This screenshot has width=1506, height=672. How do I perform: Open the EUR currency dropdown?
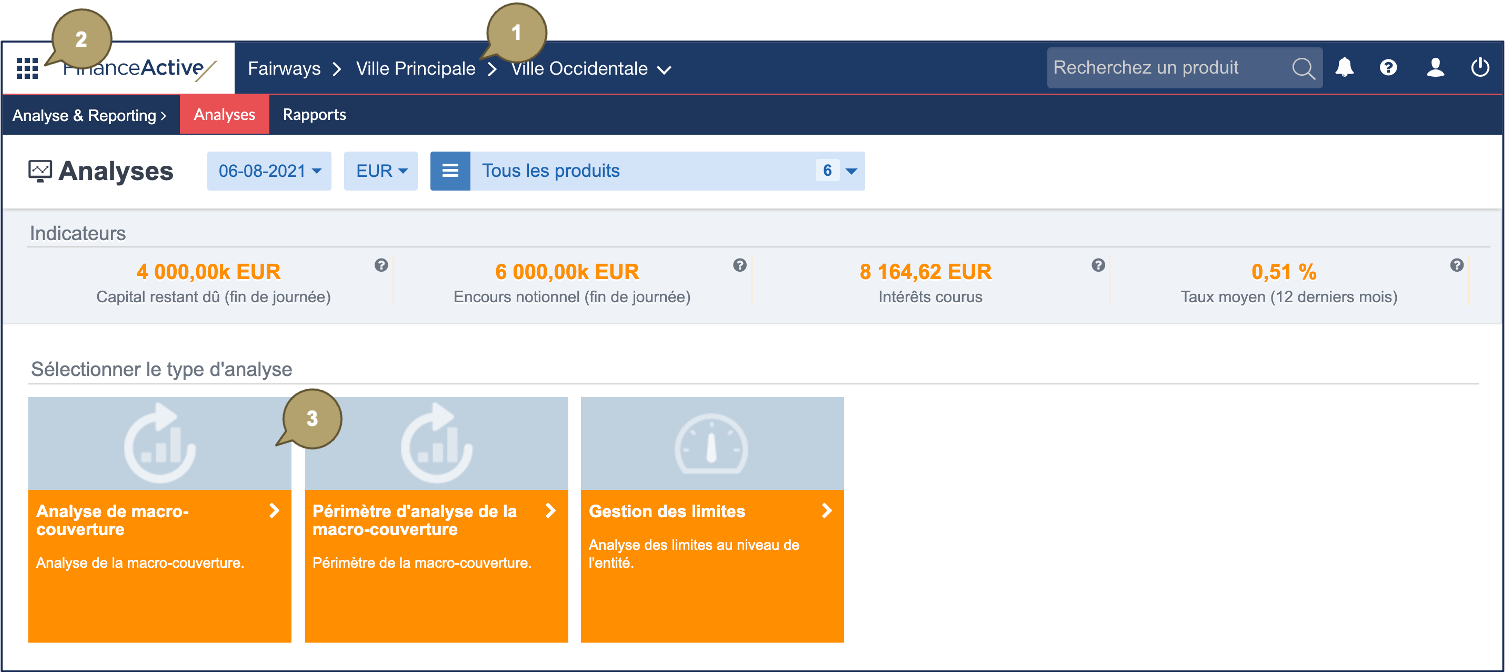381,171
